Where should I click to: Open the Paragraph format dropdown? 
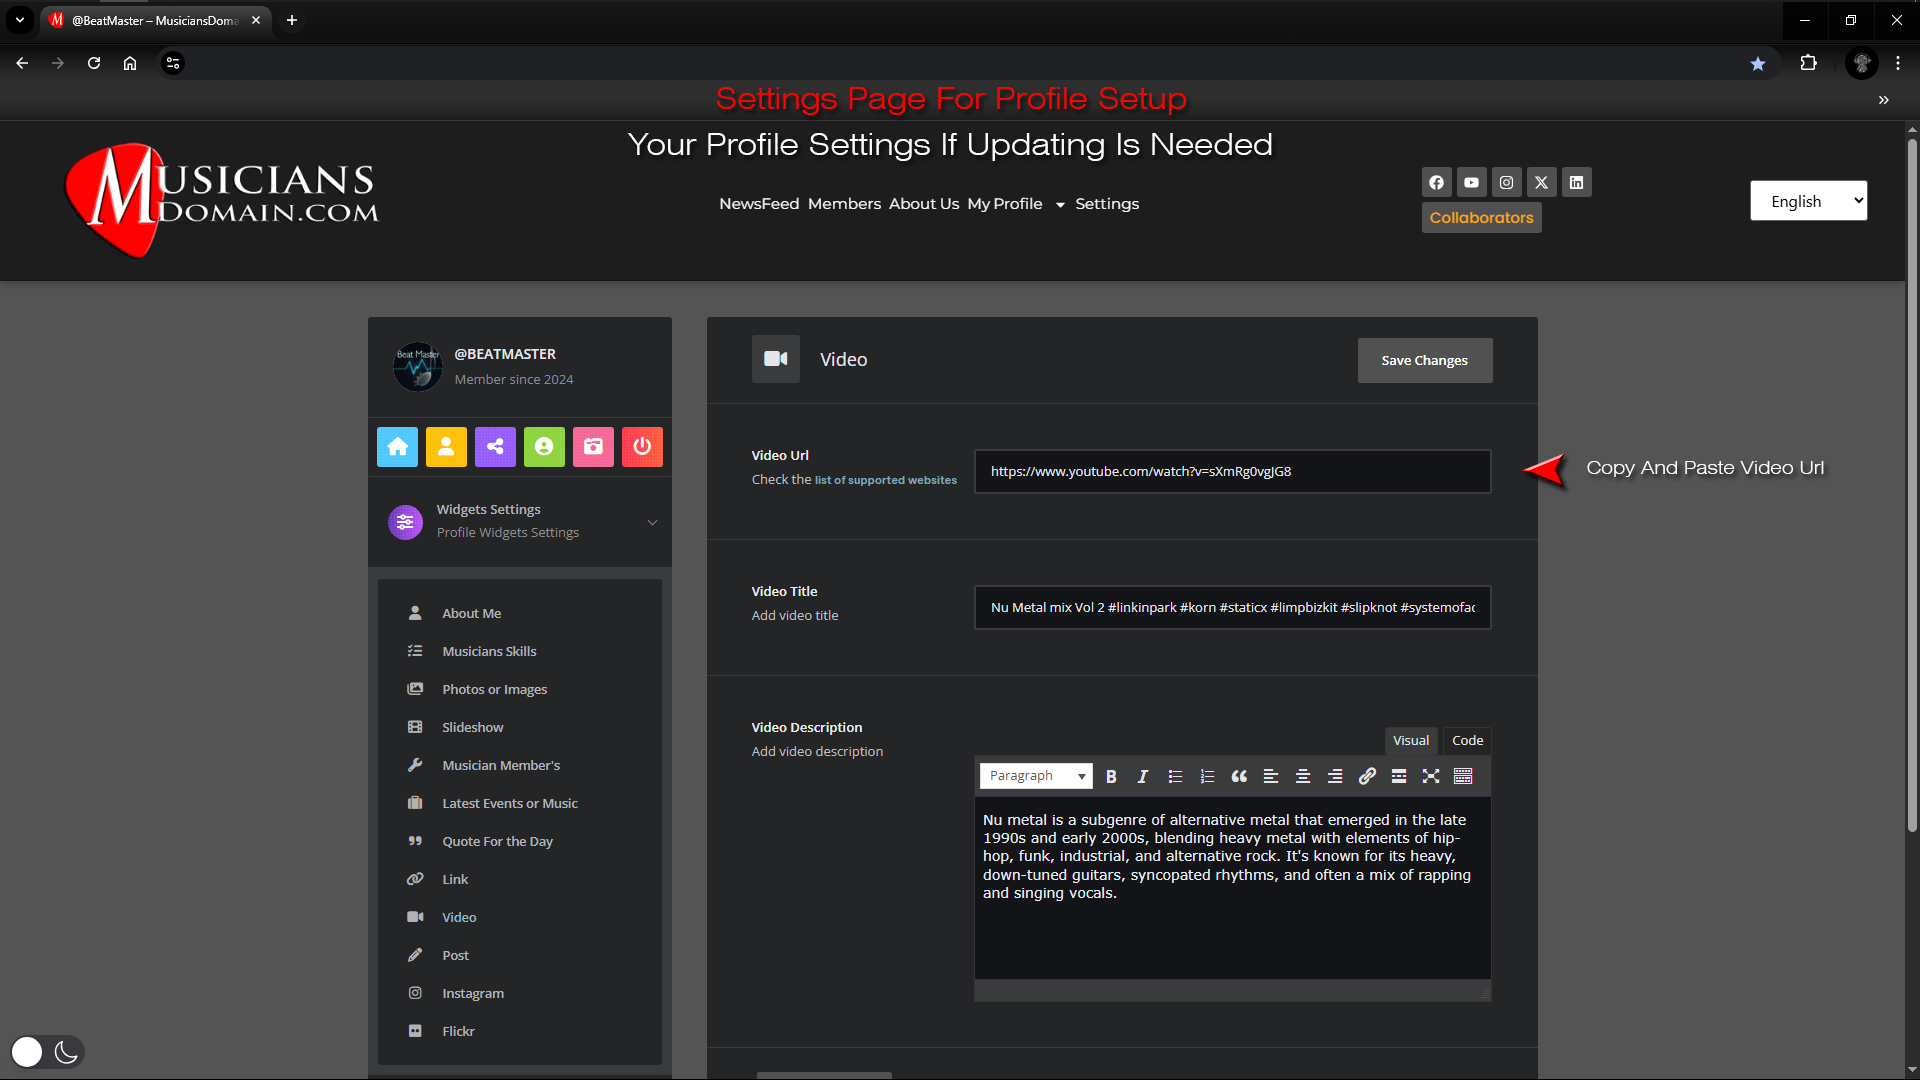pos(1036,776)
